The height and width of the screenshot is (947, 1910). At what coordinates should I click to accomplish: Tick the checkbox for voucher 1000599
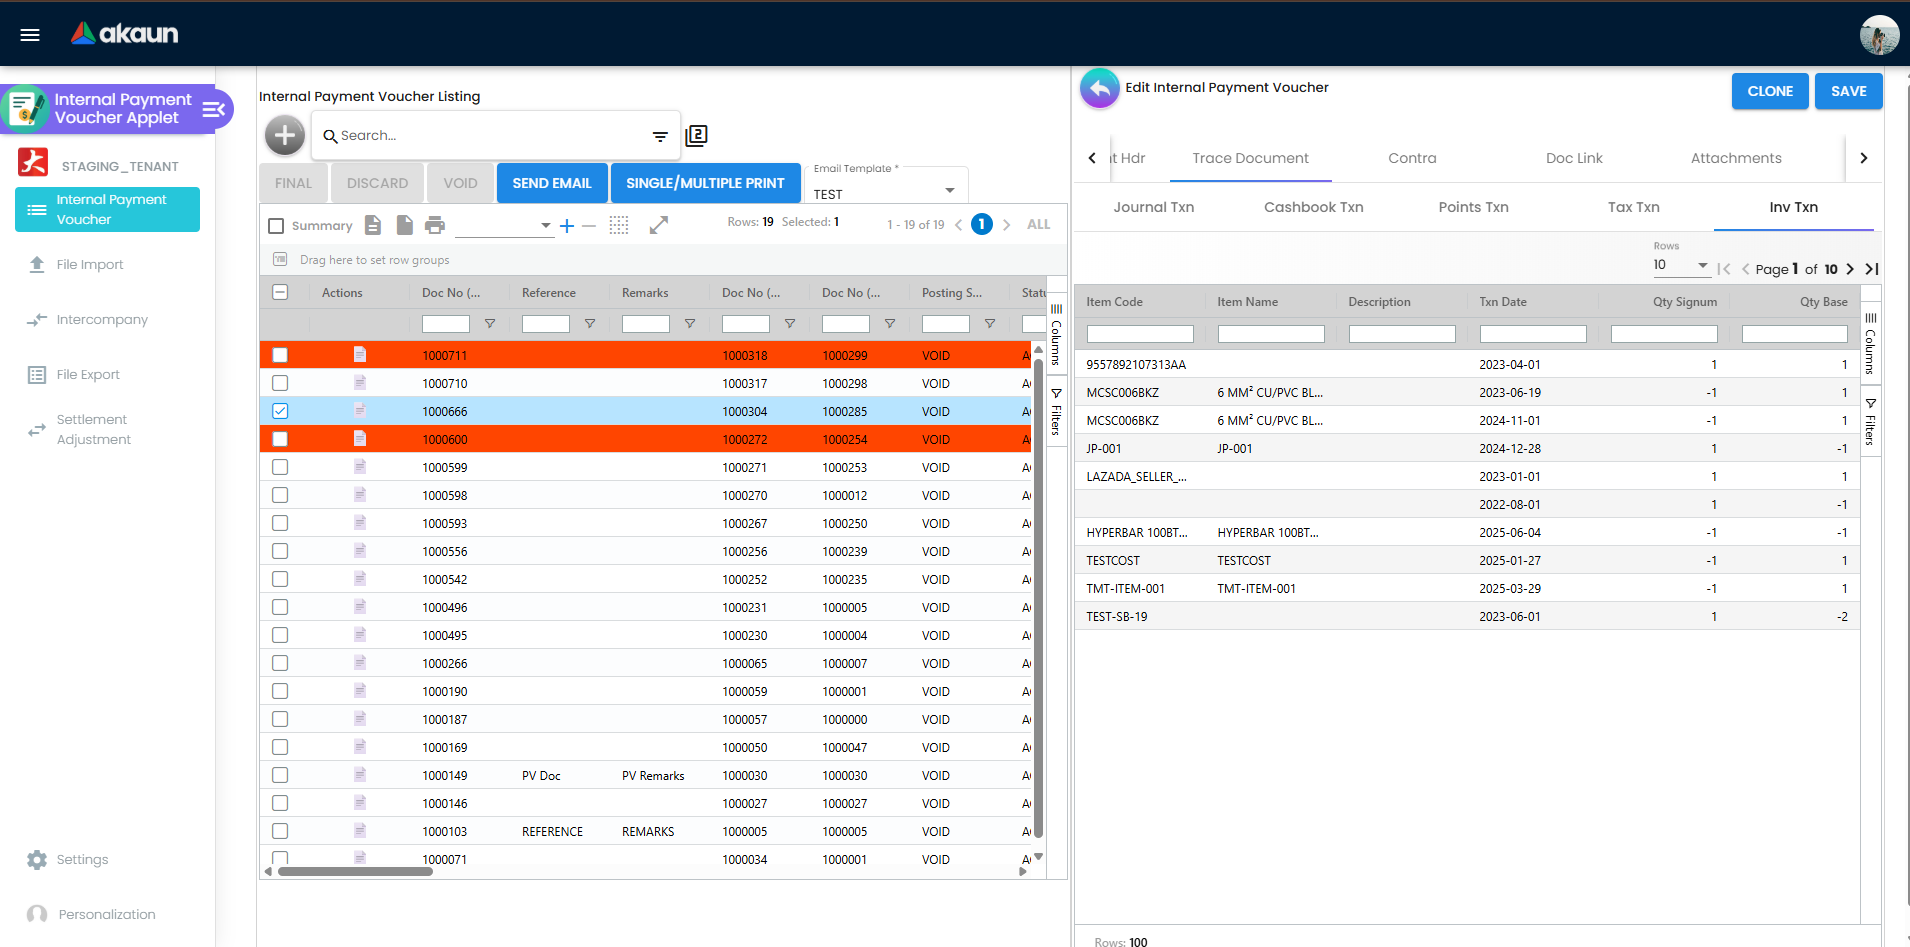280,467
